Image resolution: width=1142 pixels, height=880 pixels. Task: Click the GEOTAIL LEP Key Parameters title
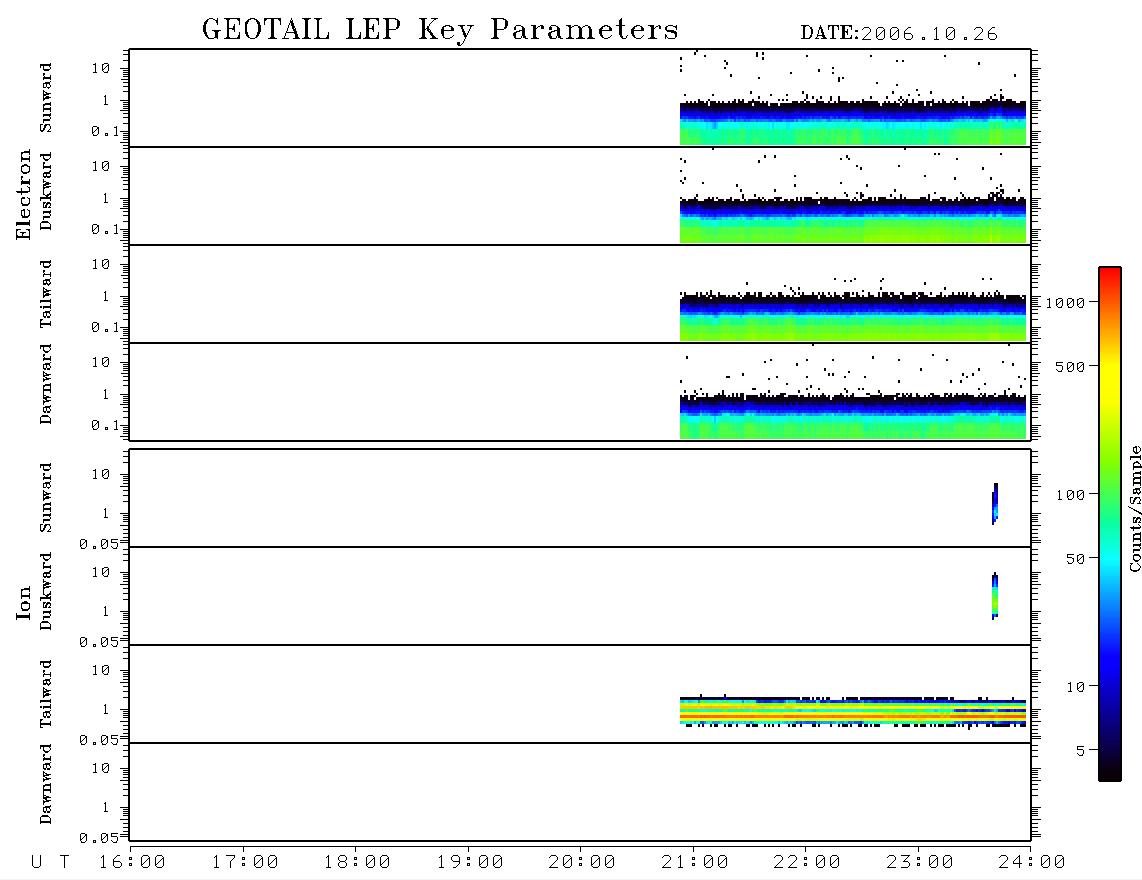pyautogui.click(x=440, y=30)
